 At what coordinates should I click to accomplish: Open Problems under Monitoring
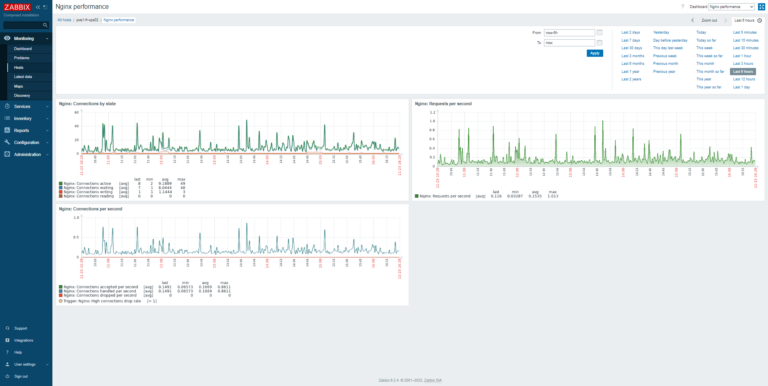click(x=22, y=58)
